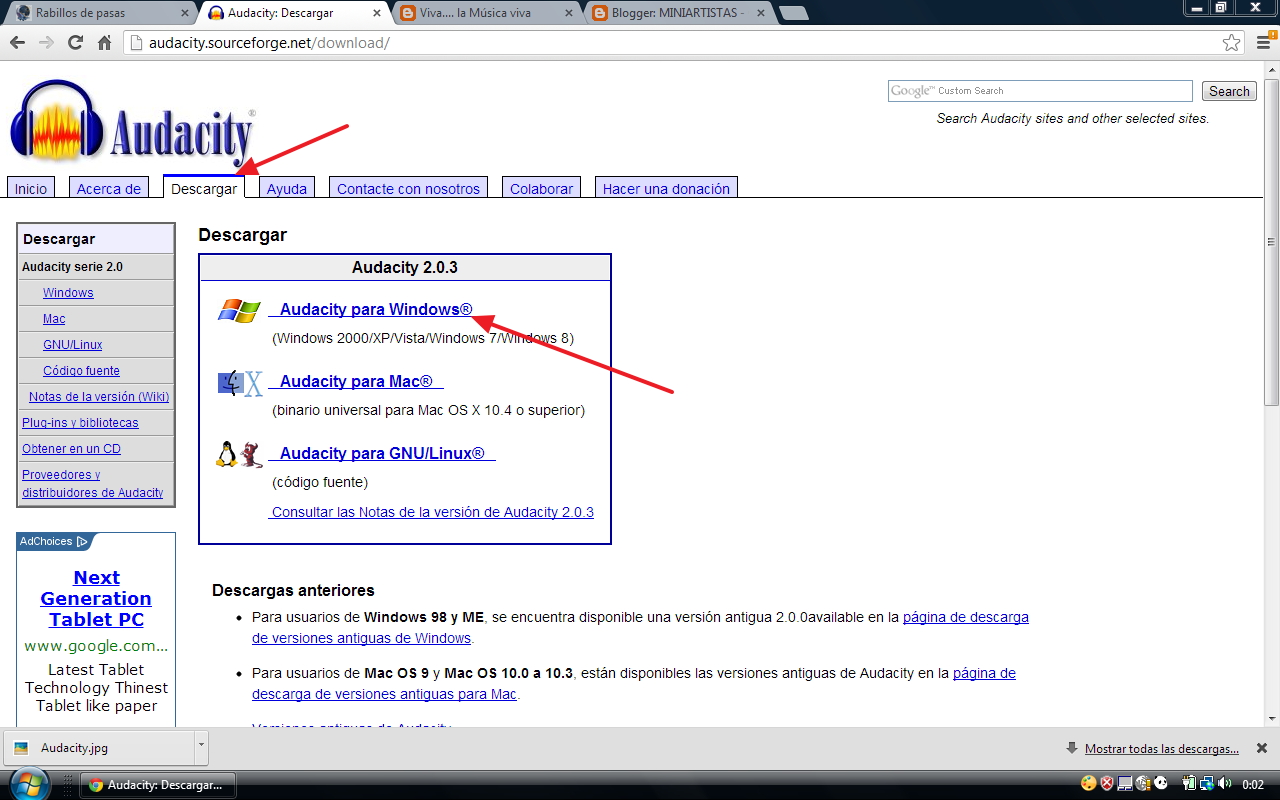Viewport: 1280px width, 800px height.
Task: Open the Obtener en un CD link
Action: 71,449
